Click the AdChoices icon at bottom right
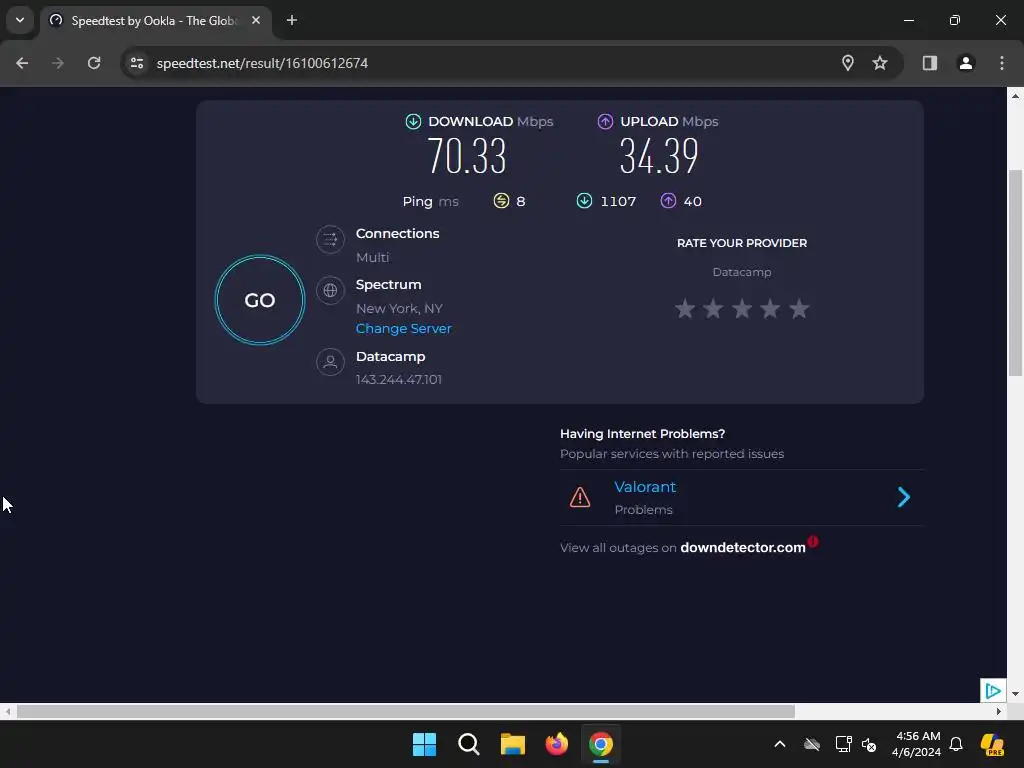This screenshot has width=1024, height=768. [x=993, y=691]
